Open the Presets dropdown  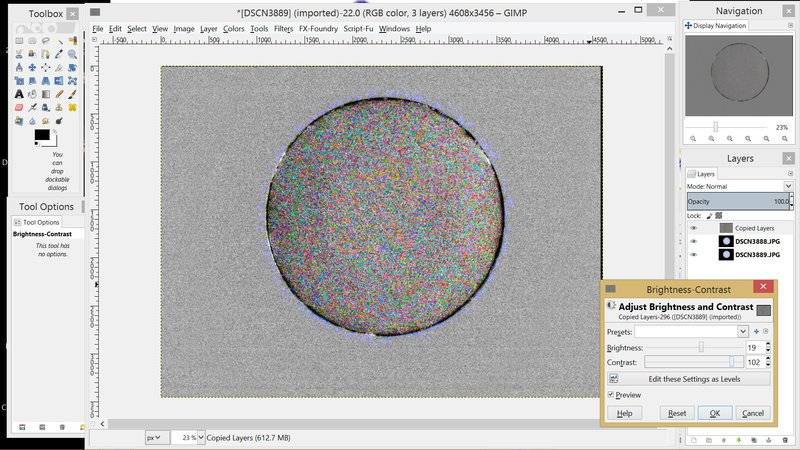(742, 331)
